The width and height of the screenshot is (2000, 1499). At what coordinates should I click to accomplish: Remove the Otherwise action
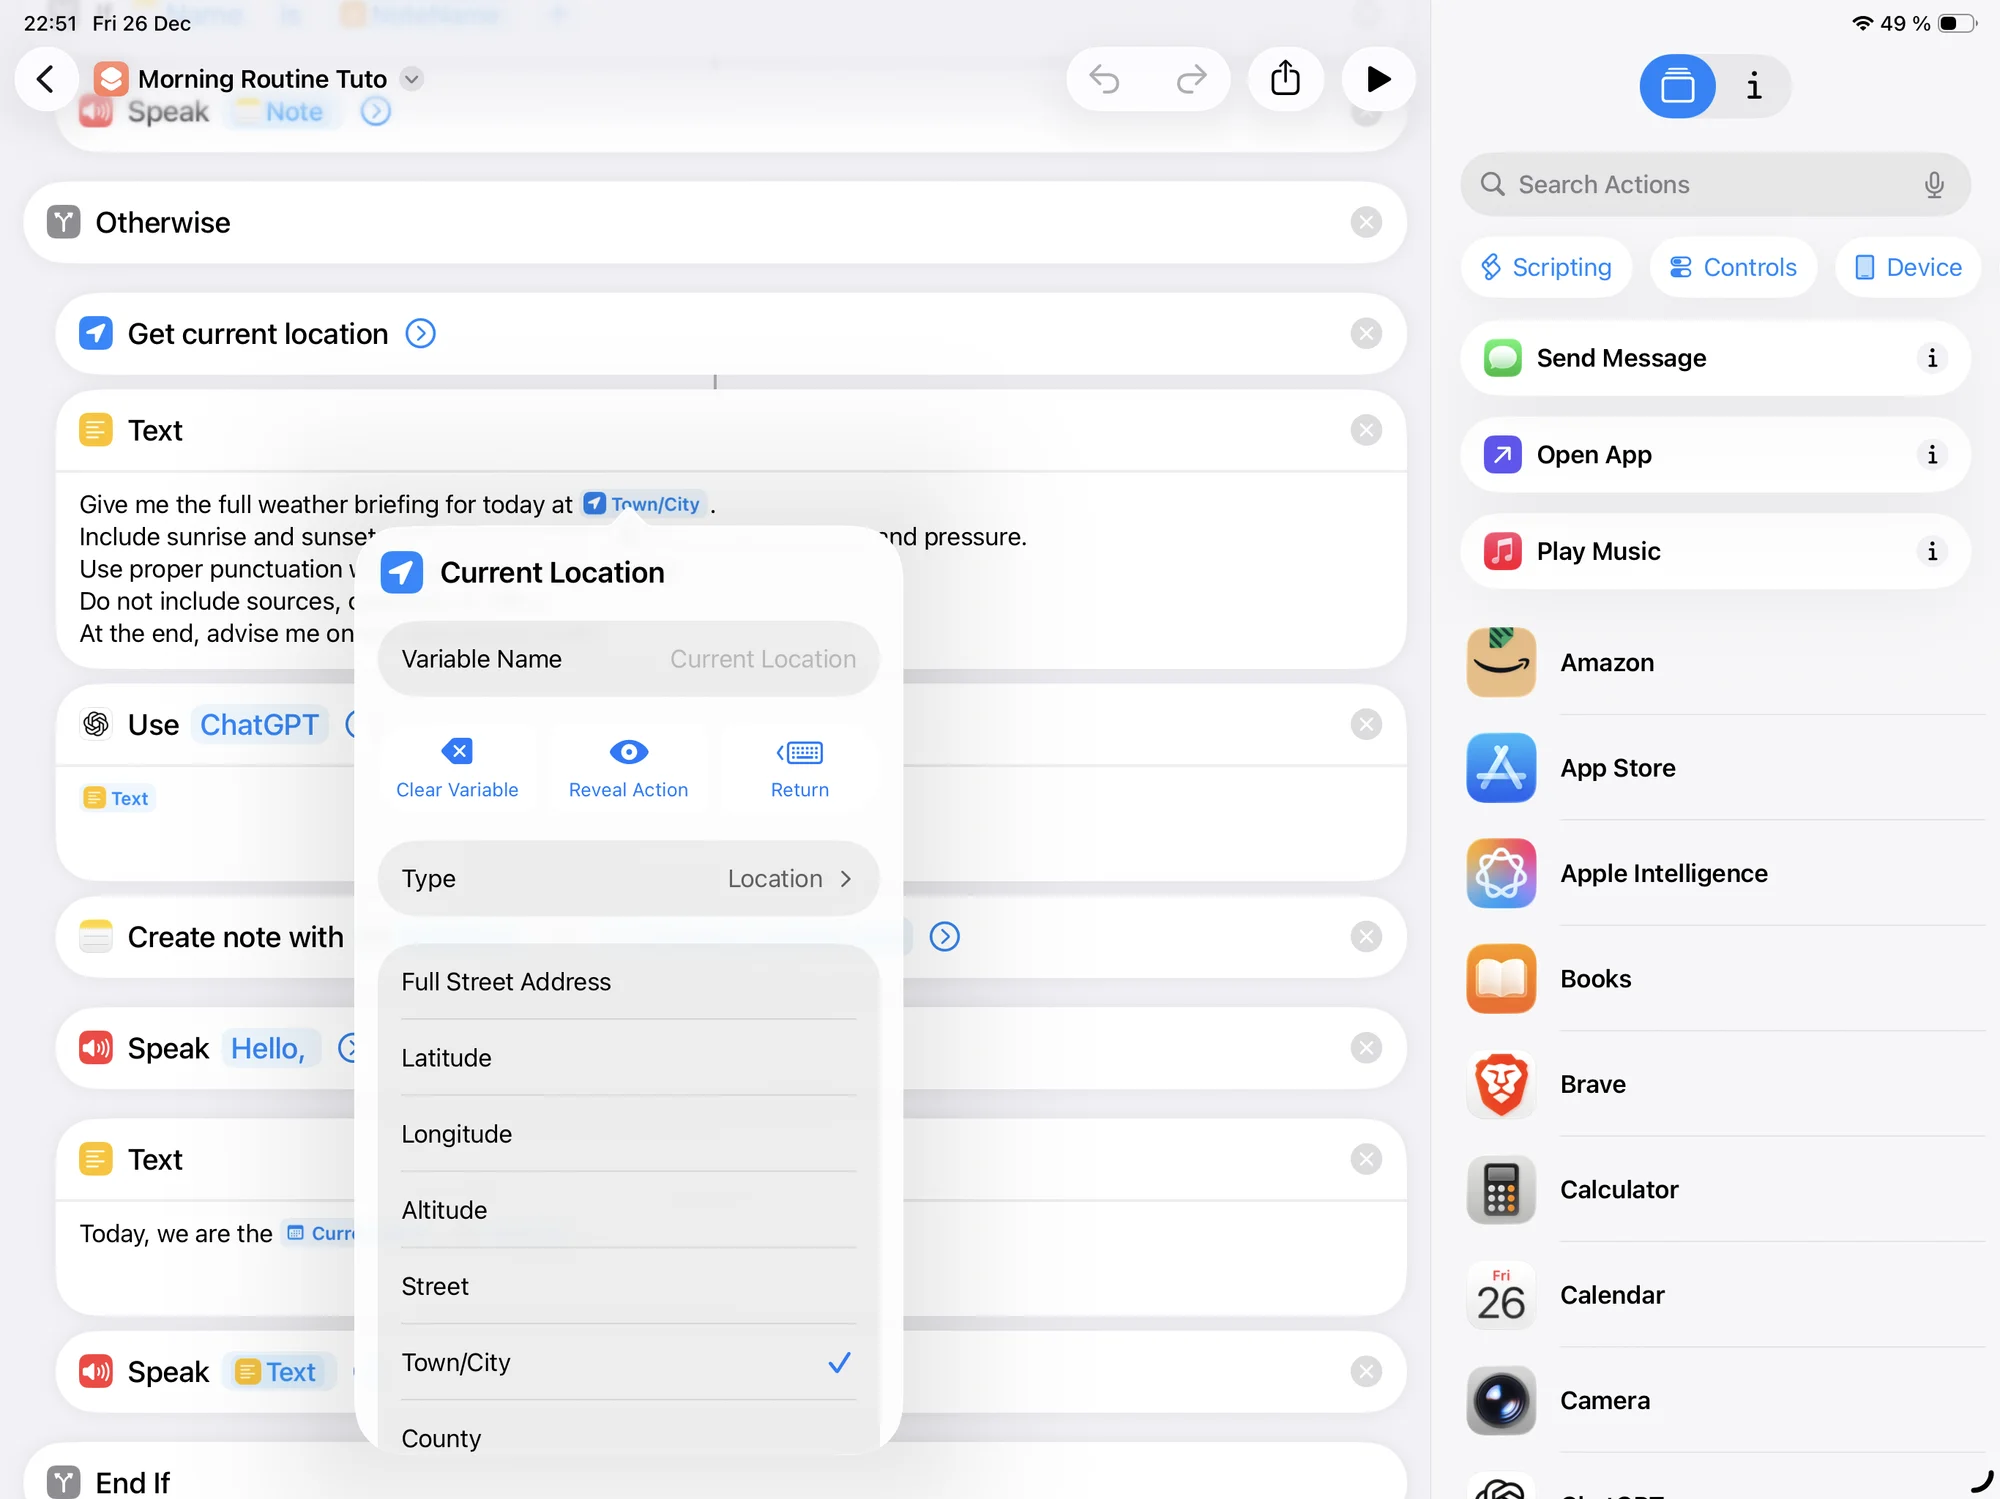point(1365,222)
